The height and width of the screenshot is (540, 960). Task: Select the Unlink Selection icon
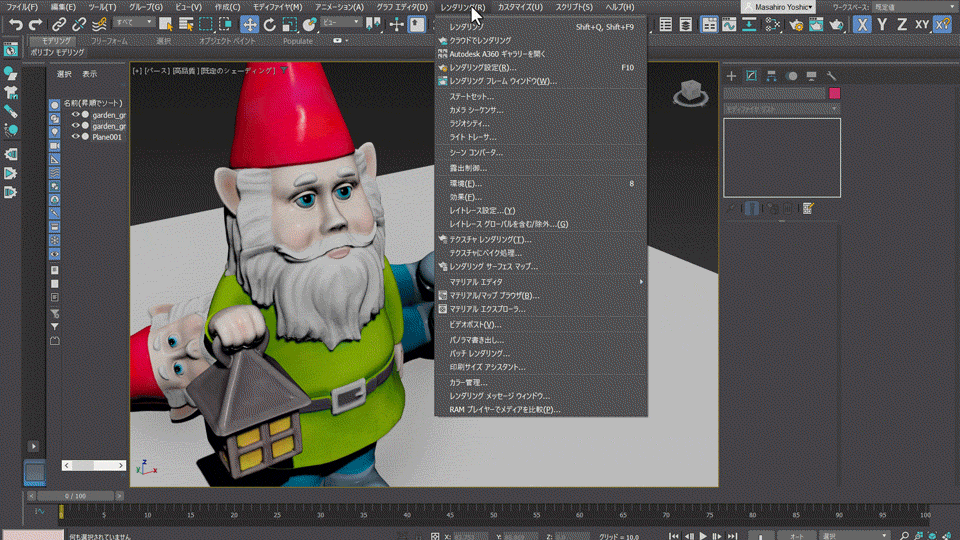(x=79, y=24)
